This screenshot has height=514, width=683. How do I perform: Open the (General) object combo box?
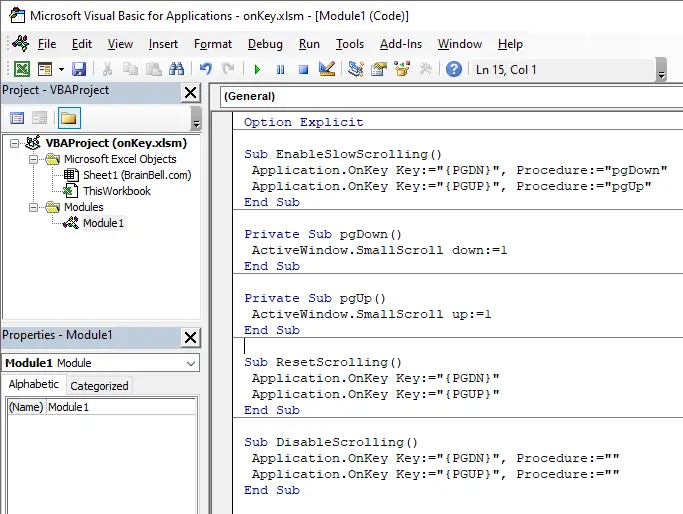(451, 96)
